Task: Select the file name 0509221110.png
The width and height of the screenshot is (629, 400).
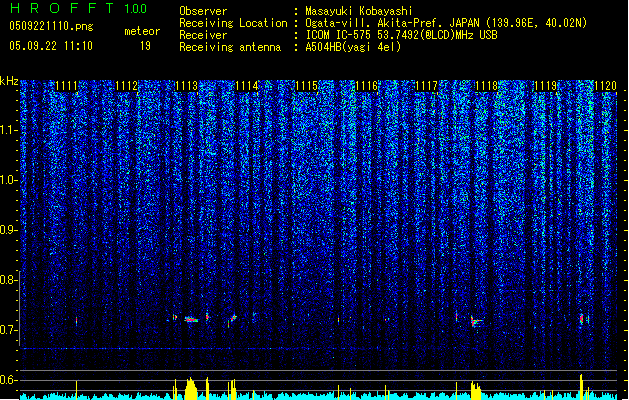Action: (51, 26)
